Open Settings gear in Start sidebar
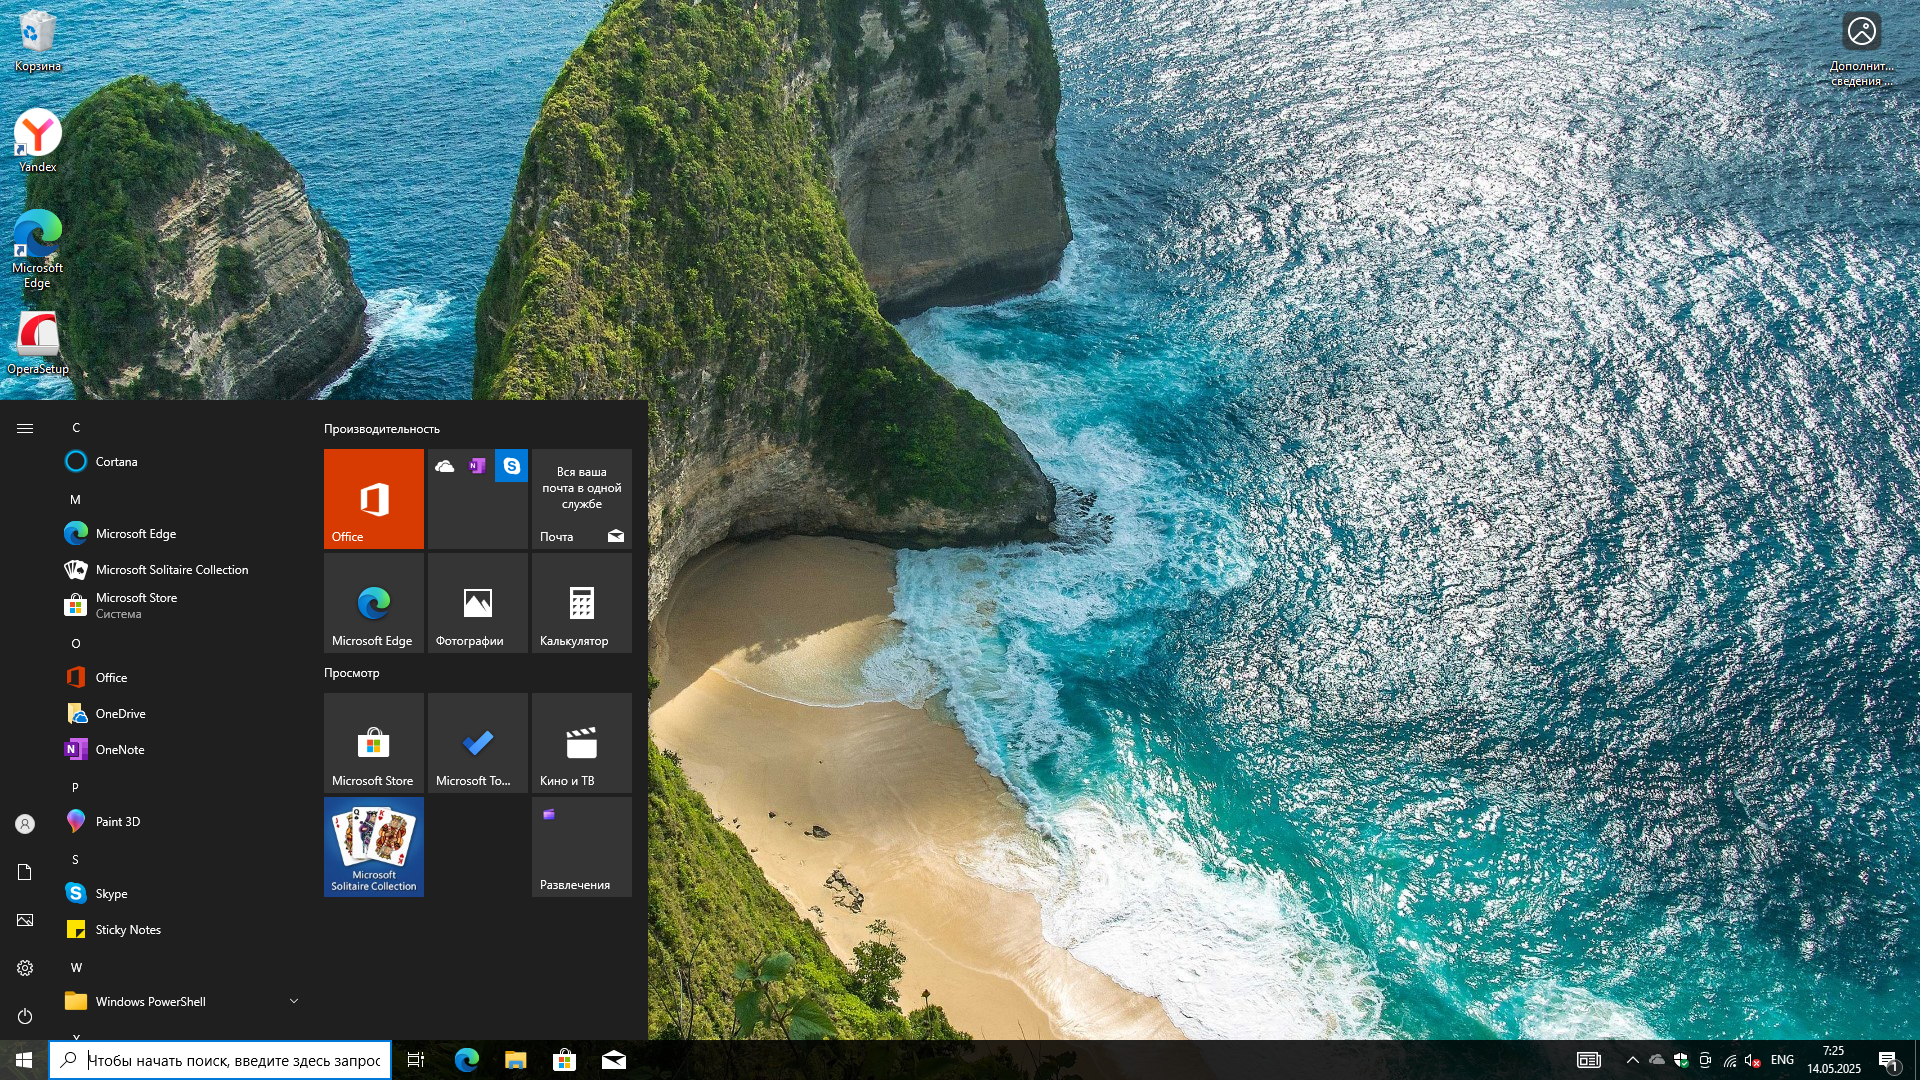This screenshot has height=1080, width=1920. pyautogui.click(x=25, y=968)
